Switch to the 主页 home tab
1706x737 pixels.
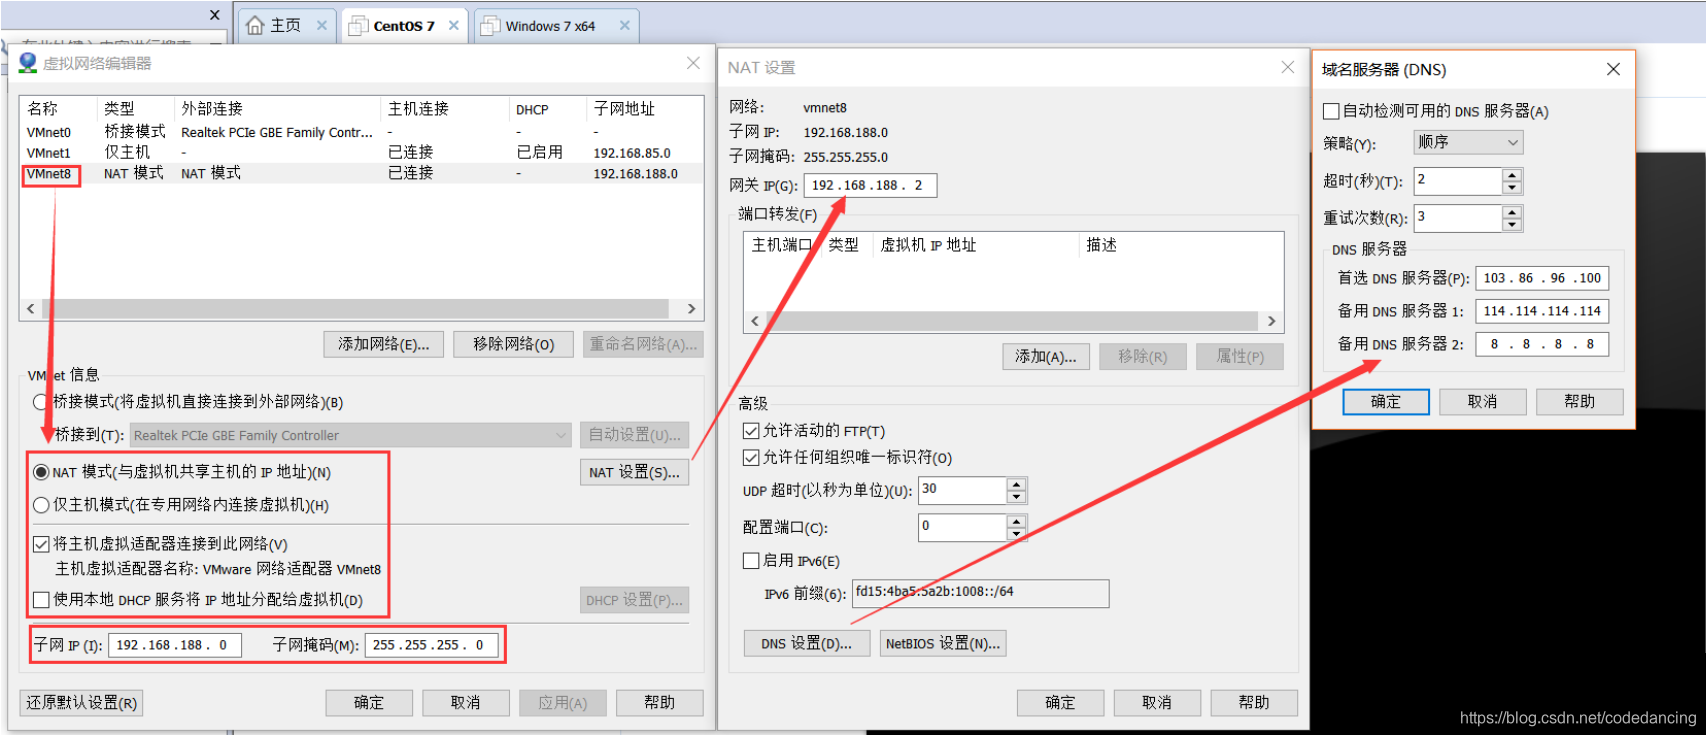pos(286,26)
